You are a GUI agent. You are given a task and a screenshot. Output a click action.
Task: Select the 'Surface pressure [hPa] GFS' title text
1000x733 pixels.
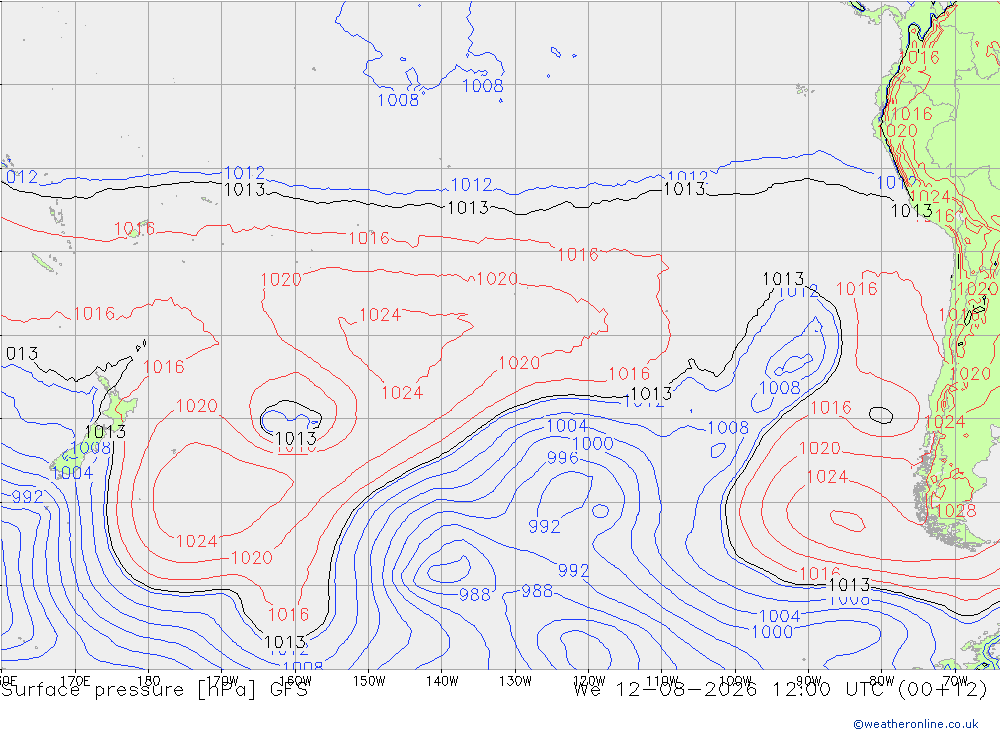coord(154,690)
